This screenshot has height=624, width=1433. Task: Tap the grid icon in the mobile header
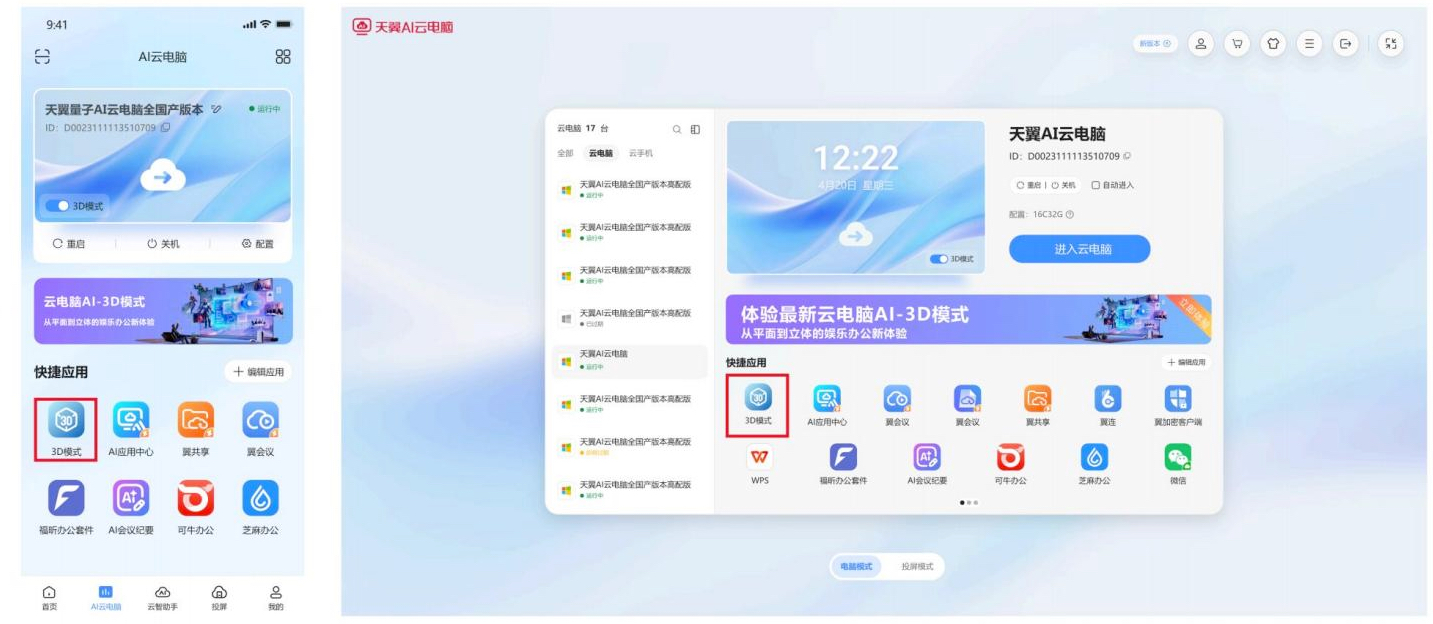[283, 57]
